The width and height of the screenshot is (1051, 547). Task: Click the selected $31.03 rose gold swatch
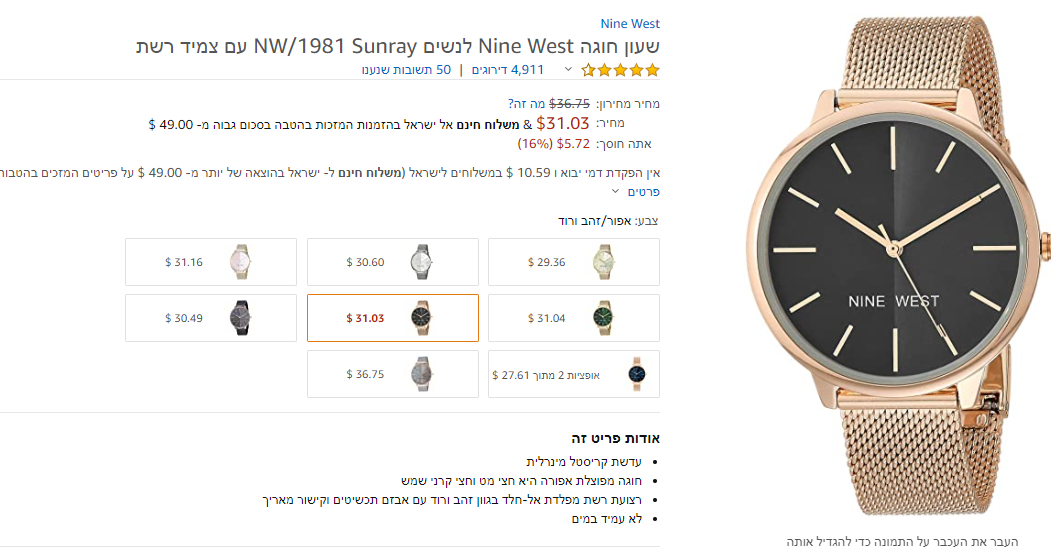392,318
